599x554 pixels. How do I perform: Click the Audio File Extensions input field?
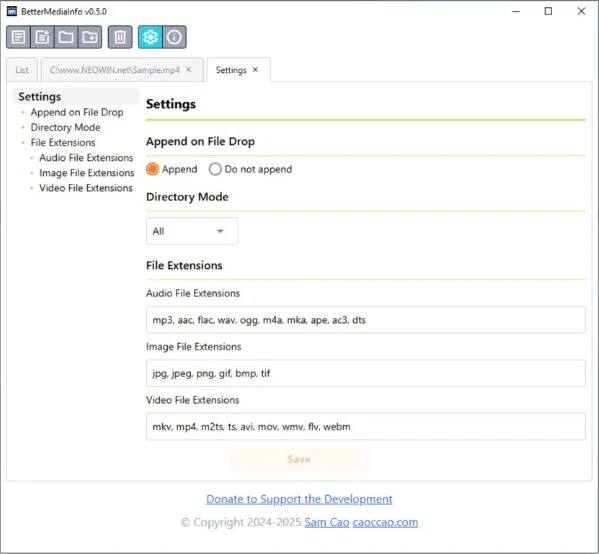pyautogui.click(x=366, y=320)
